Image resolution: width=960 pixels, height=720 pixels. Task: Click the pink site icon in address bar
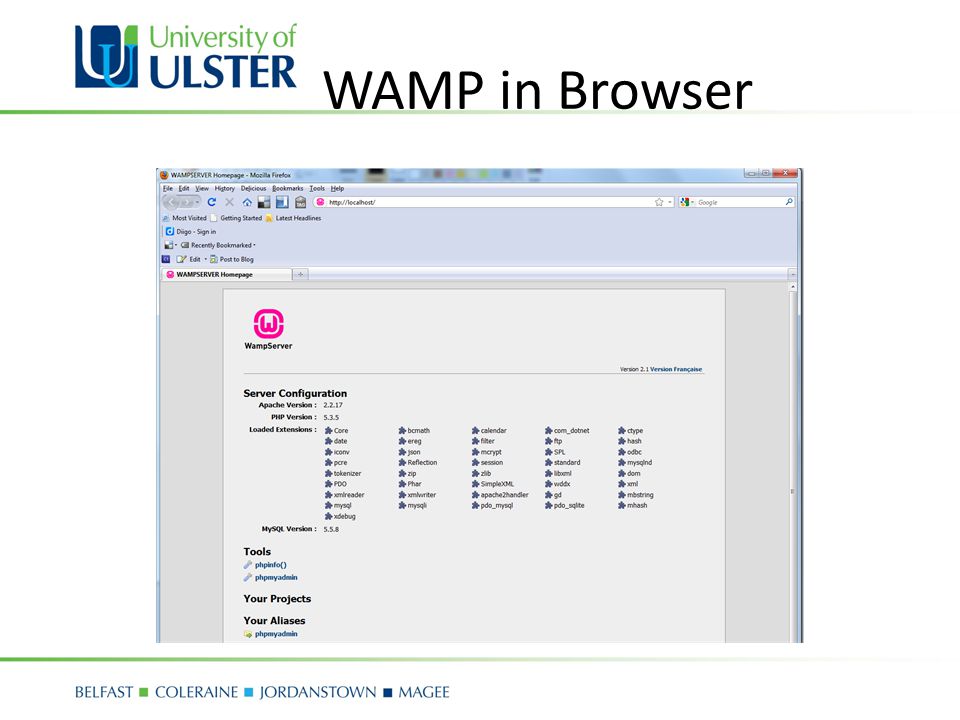(320, 202)
